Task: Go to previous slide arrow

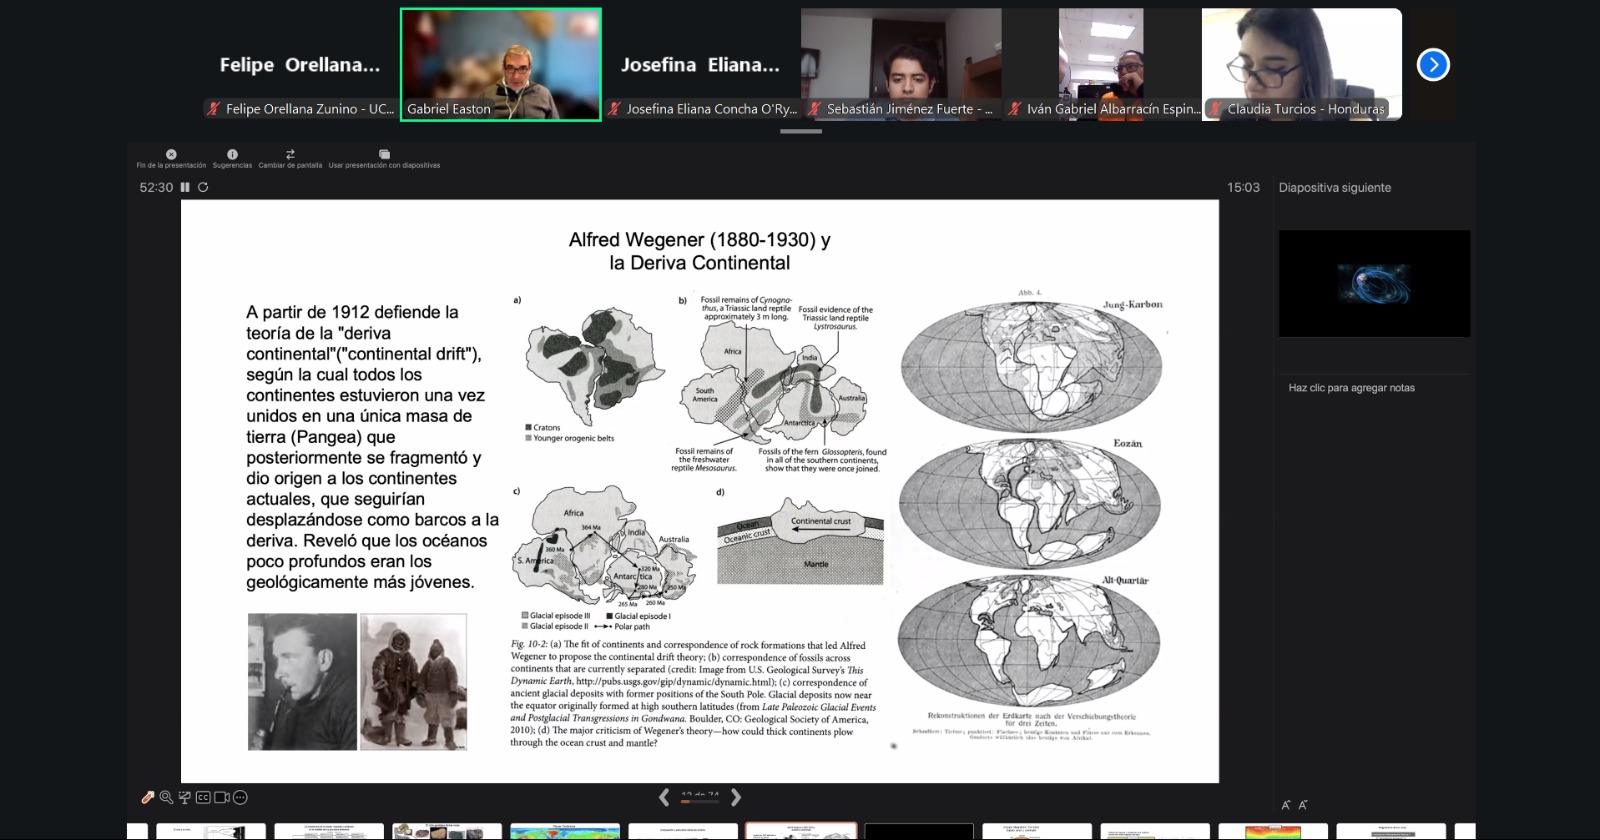Action: click(x=664, y=797)
